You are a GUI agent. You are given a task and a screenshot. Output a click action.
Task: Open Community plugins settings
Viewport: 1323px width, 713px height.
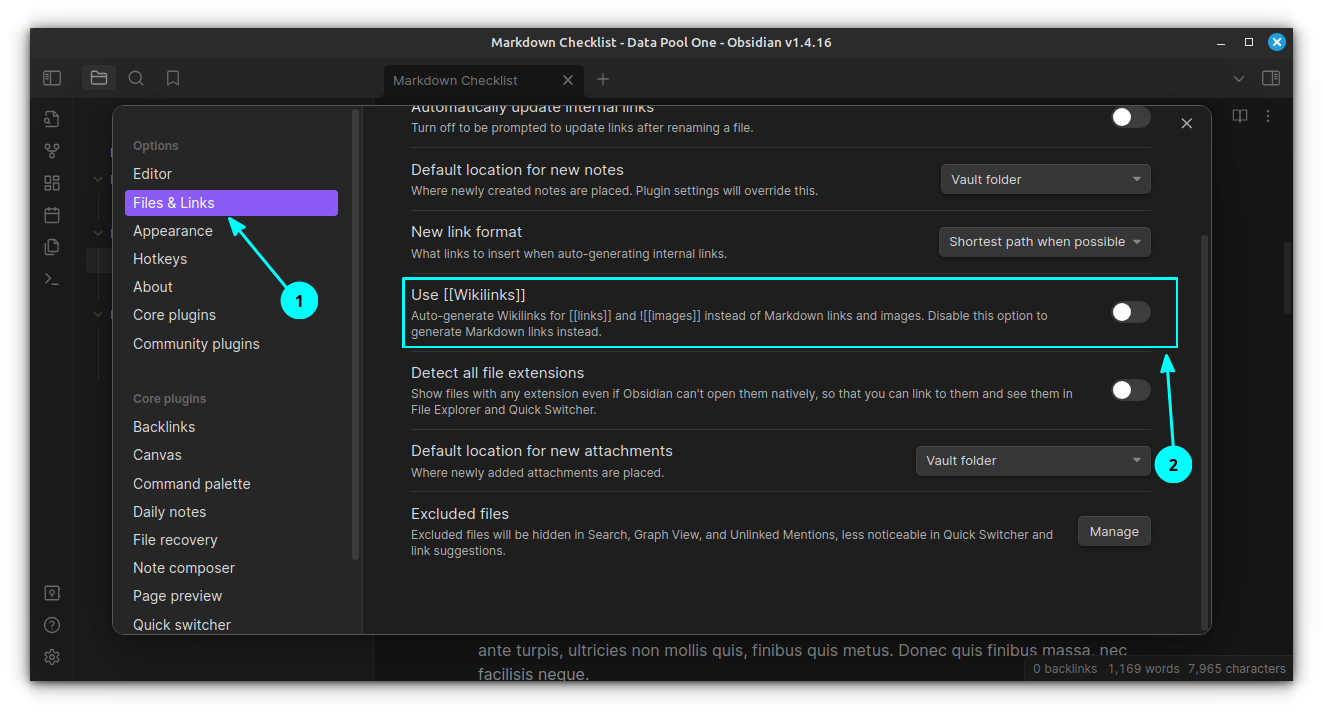point(196,344)
